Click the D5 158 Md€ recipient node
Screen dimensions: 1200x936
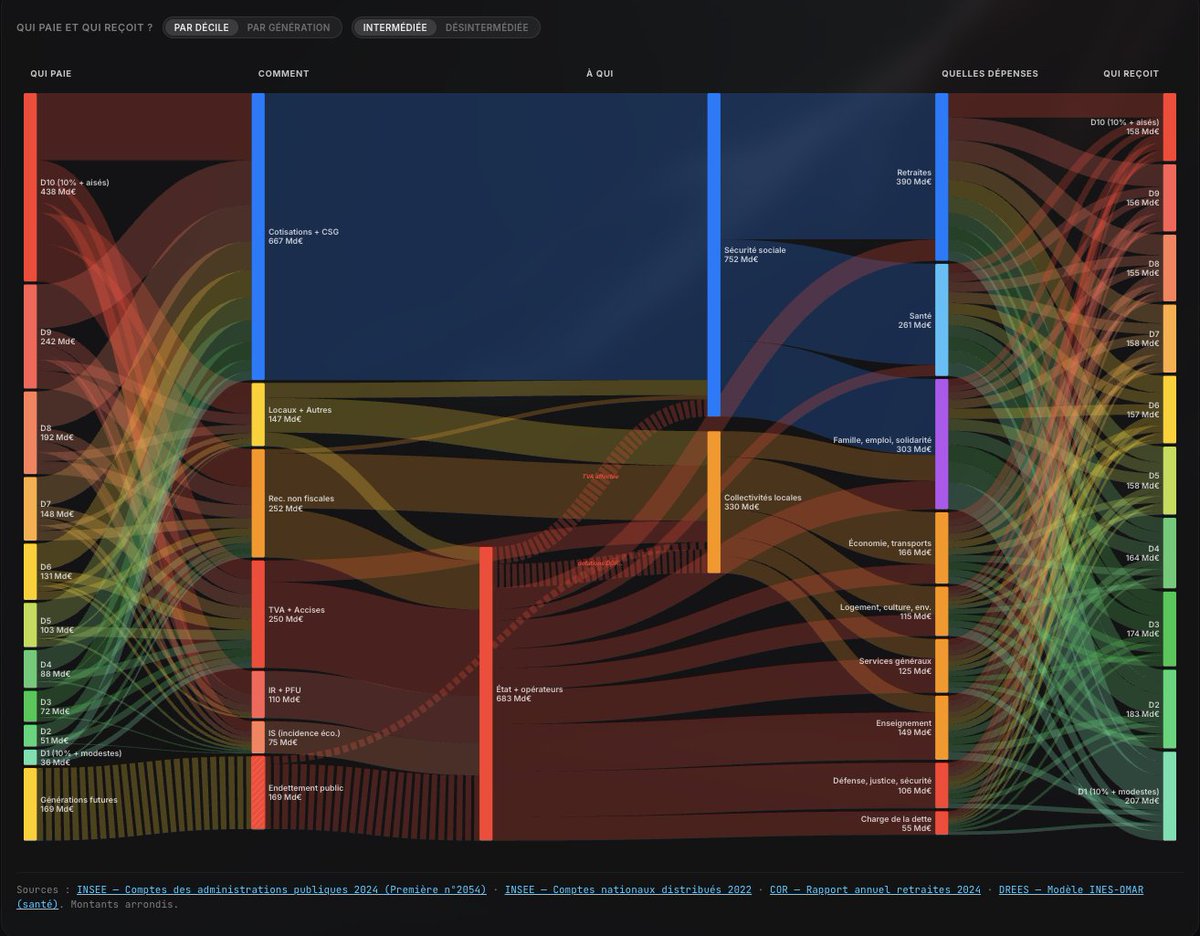click(1169, 481)
